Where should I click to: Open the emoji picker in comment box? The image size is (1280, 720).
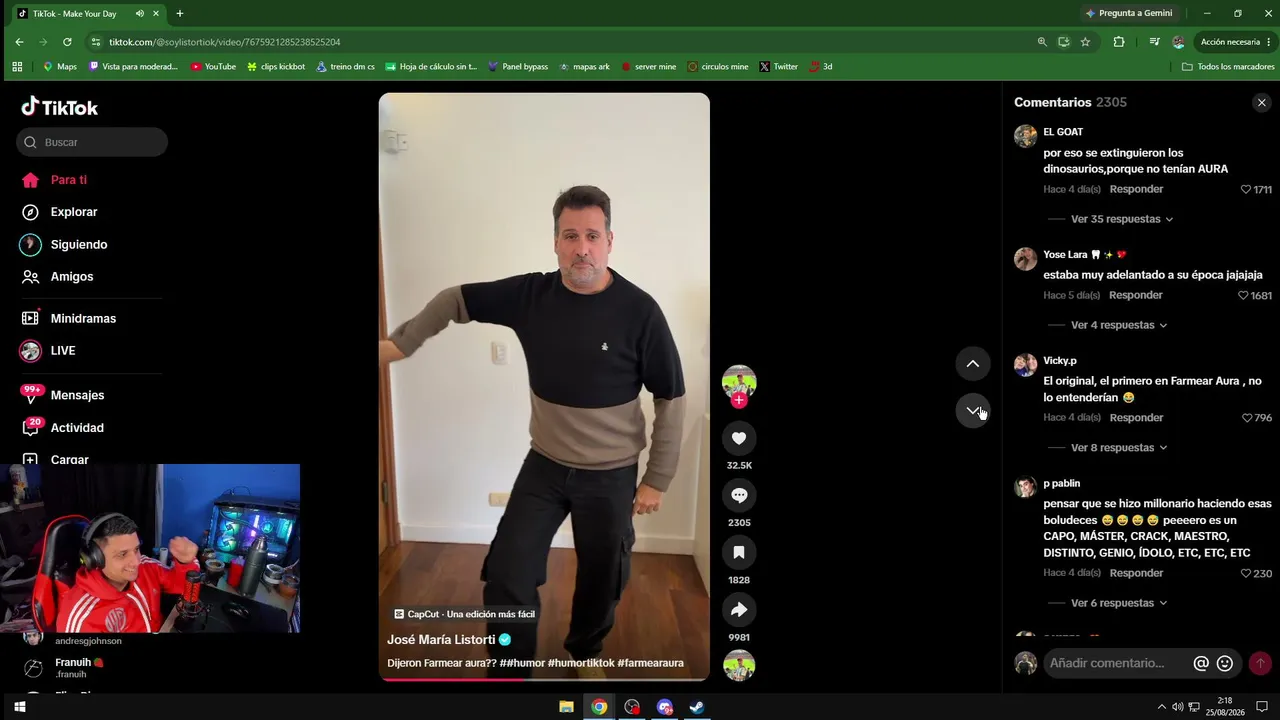click(1225, 663)
